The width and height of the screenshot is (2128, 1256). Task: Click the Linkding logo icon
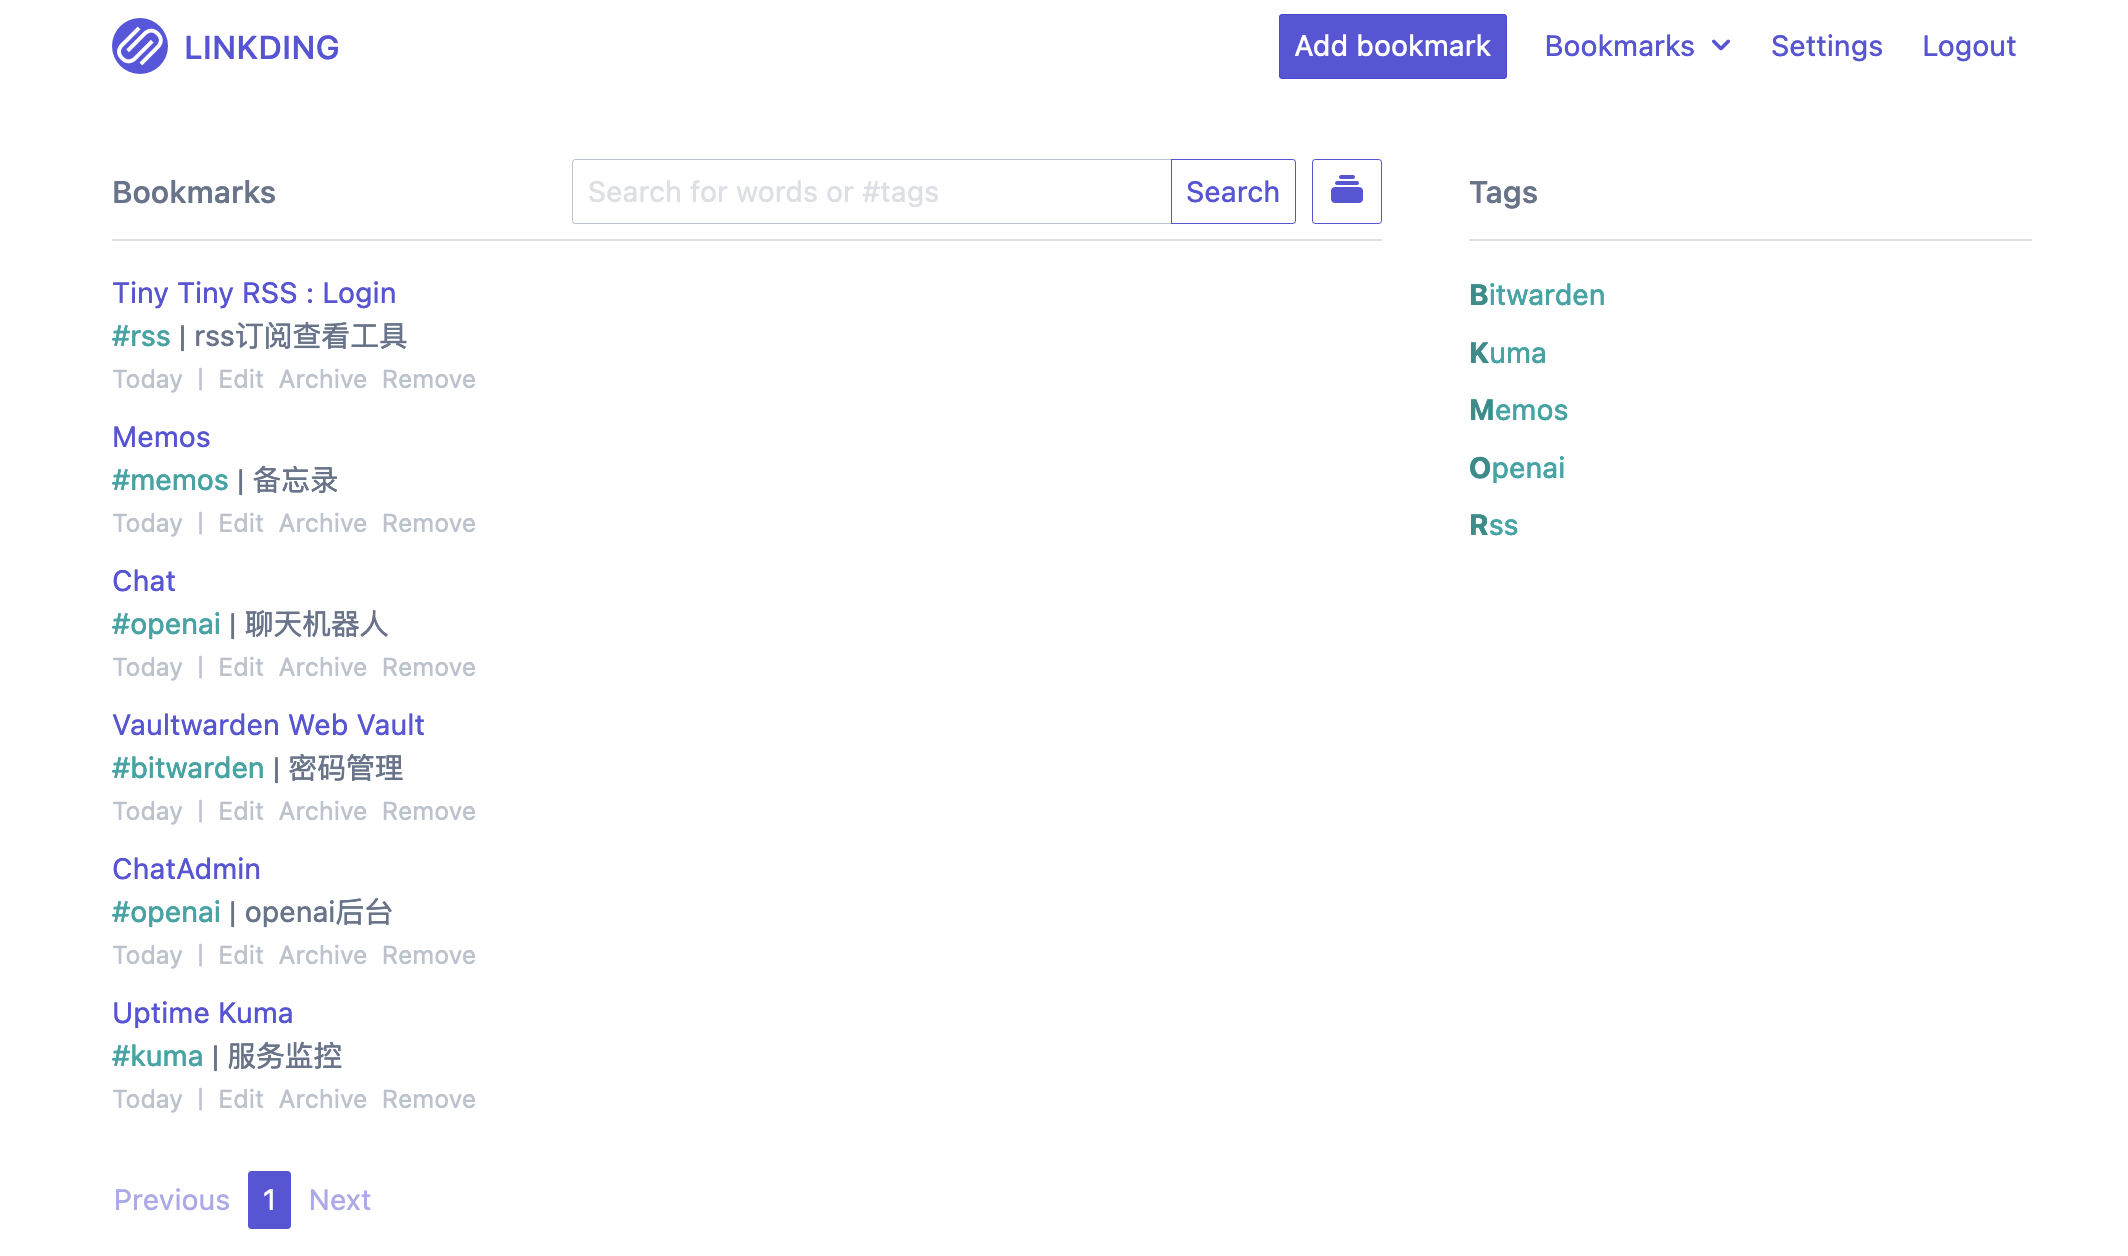pyautogui.click(x=140, y=46)
